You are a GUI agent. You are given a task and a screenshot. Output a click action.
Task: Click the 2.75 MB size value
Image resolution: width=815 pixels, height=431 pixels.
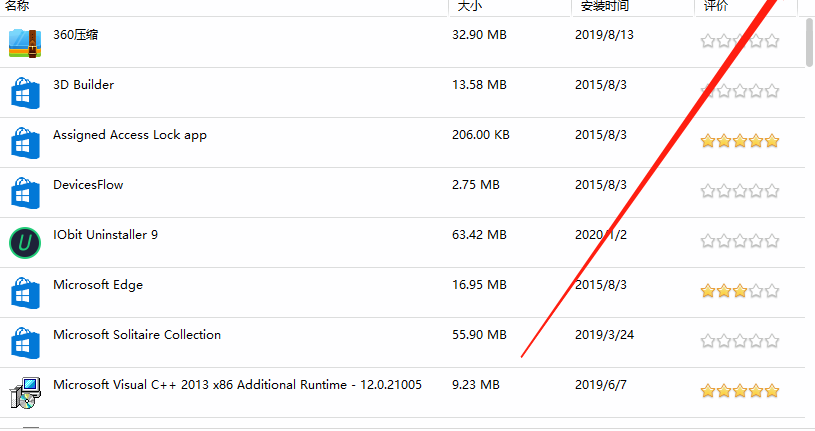[476, 185]
